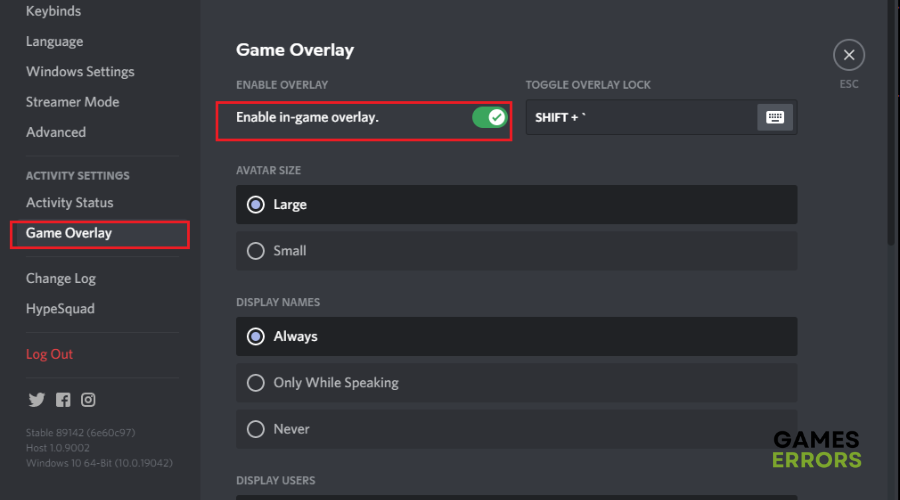900x500 pixels.
Task: Click the keyboard keybind record icon
Action: 775,117
